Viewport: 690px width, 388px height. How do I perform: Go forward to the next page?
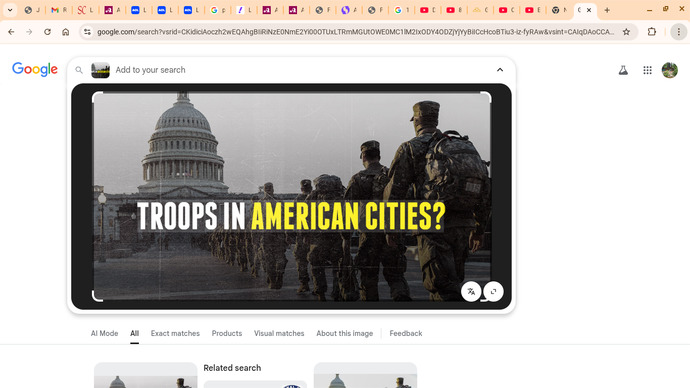[x=29, y=32]
